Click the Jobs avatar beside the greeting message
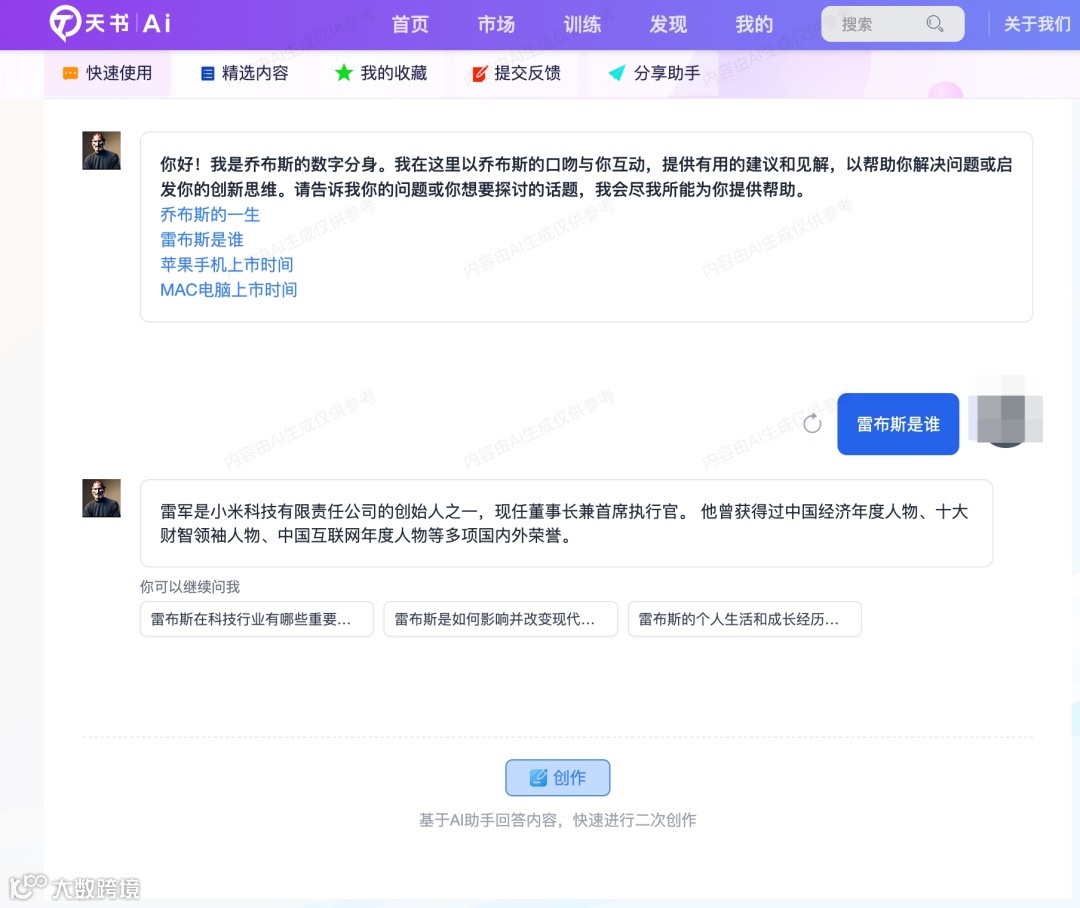The height and width of the screenshot is (908, 1080). click(101, 150)
